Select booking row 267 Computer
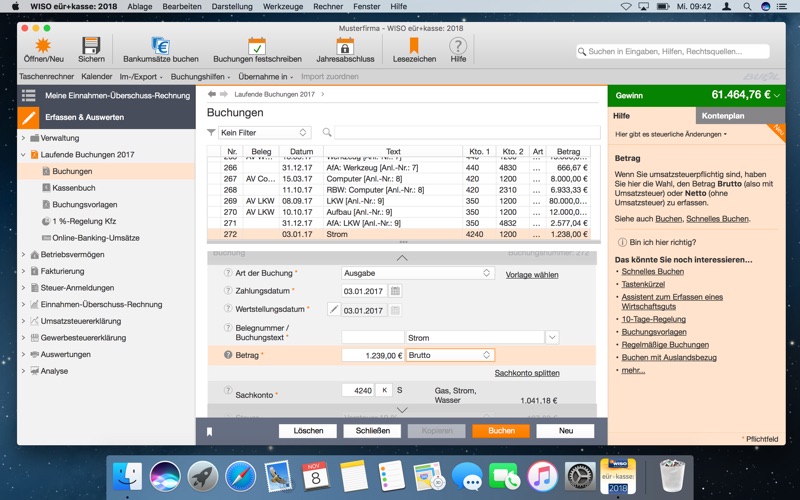 (x=398, y=179)
